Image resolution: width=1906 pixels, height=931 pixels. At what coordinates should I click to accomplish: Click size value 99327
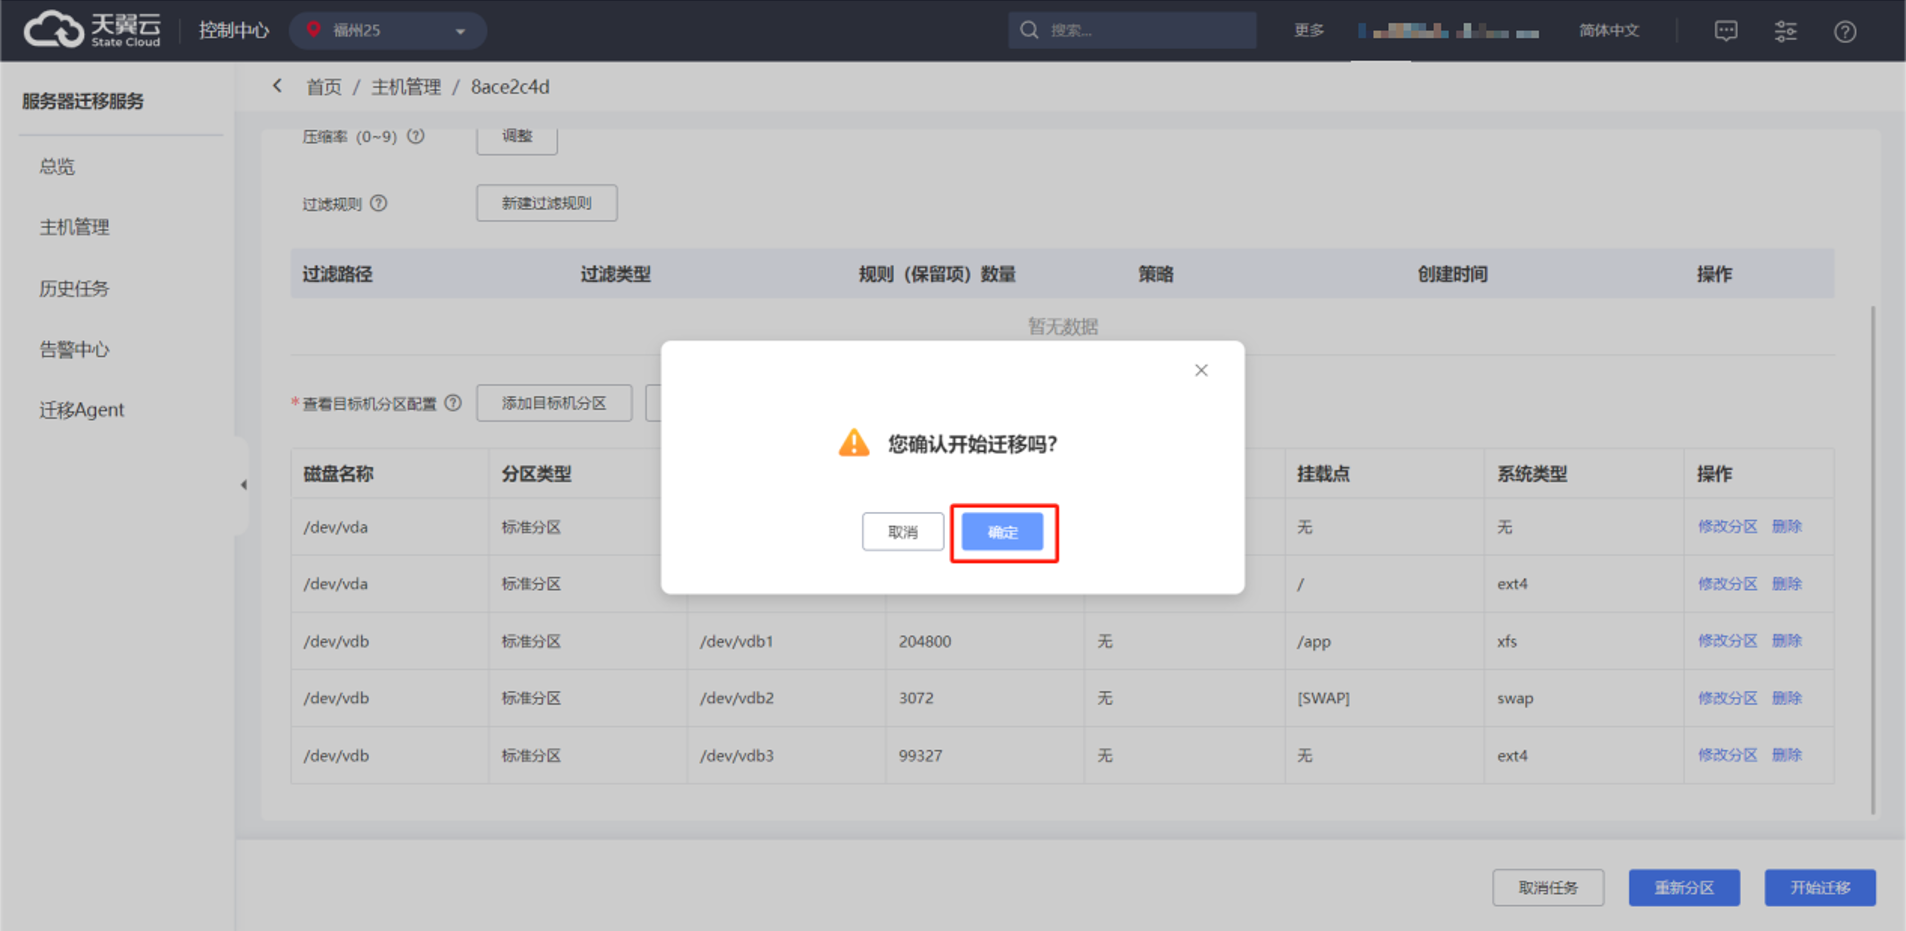[x=920, y=755]
